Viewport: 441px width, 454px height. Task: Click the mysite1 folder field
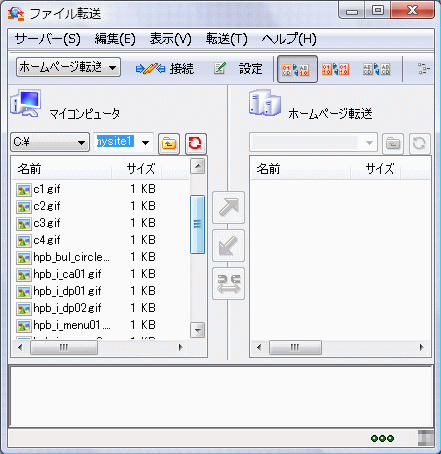pyautogui.click(x=115, y=141)
